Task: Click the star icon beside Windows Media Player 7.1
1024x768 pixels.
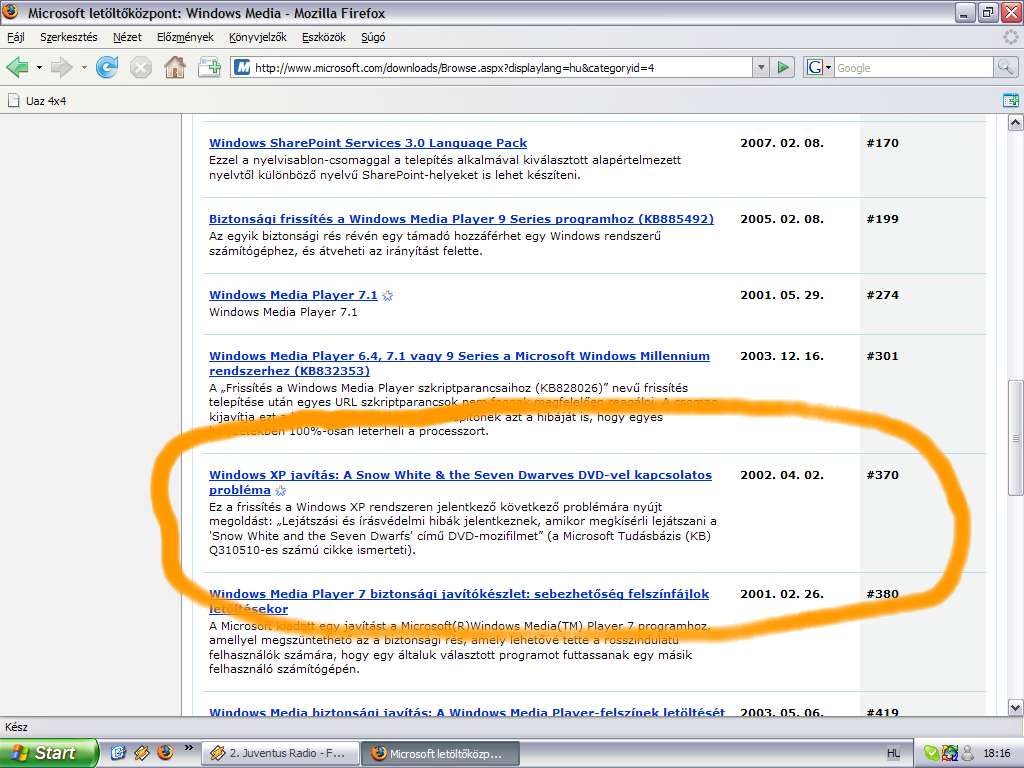Action: click(388, 296)
